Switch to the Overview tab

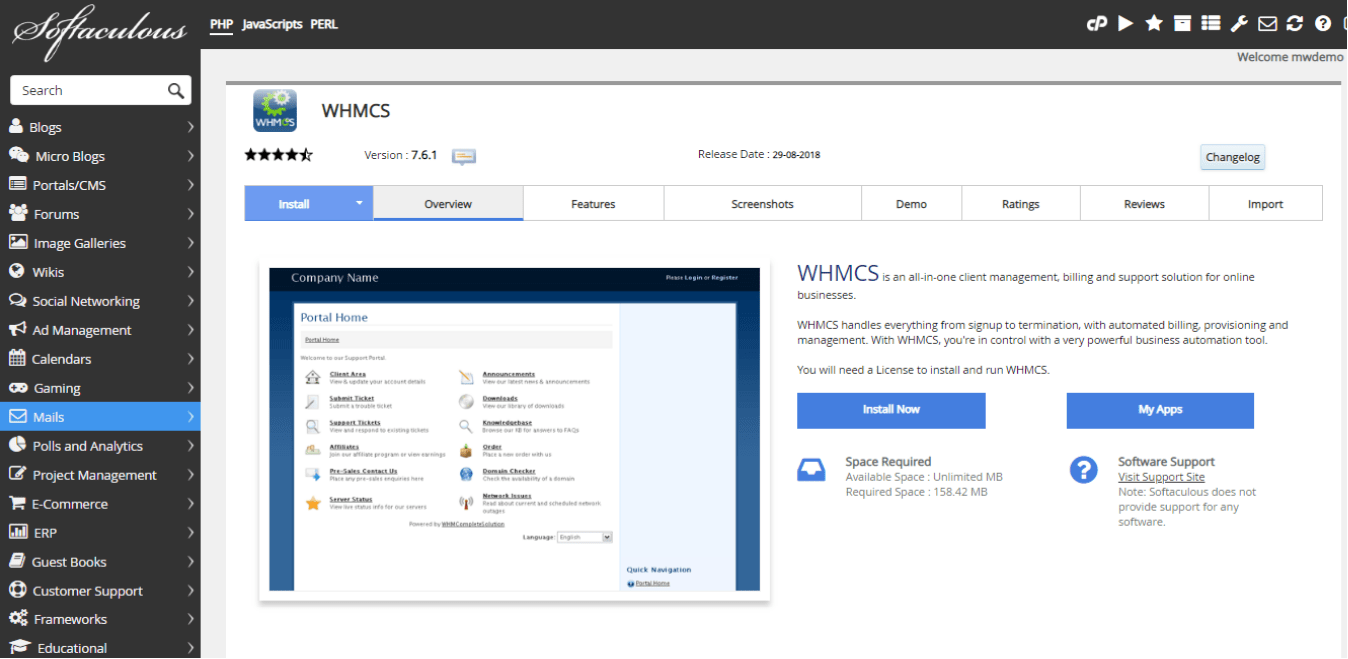[x=448, y=203]
